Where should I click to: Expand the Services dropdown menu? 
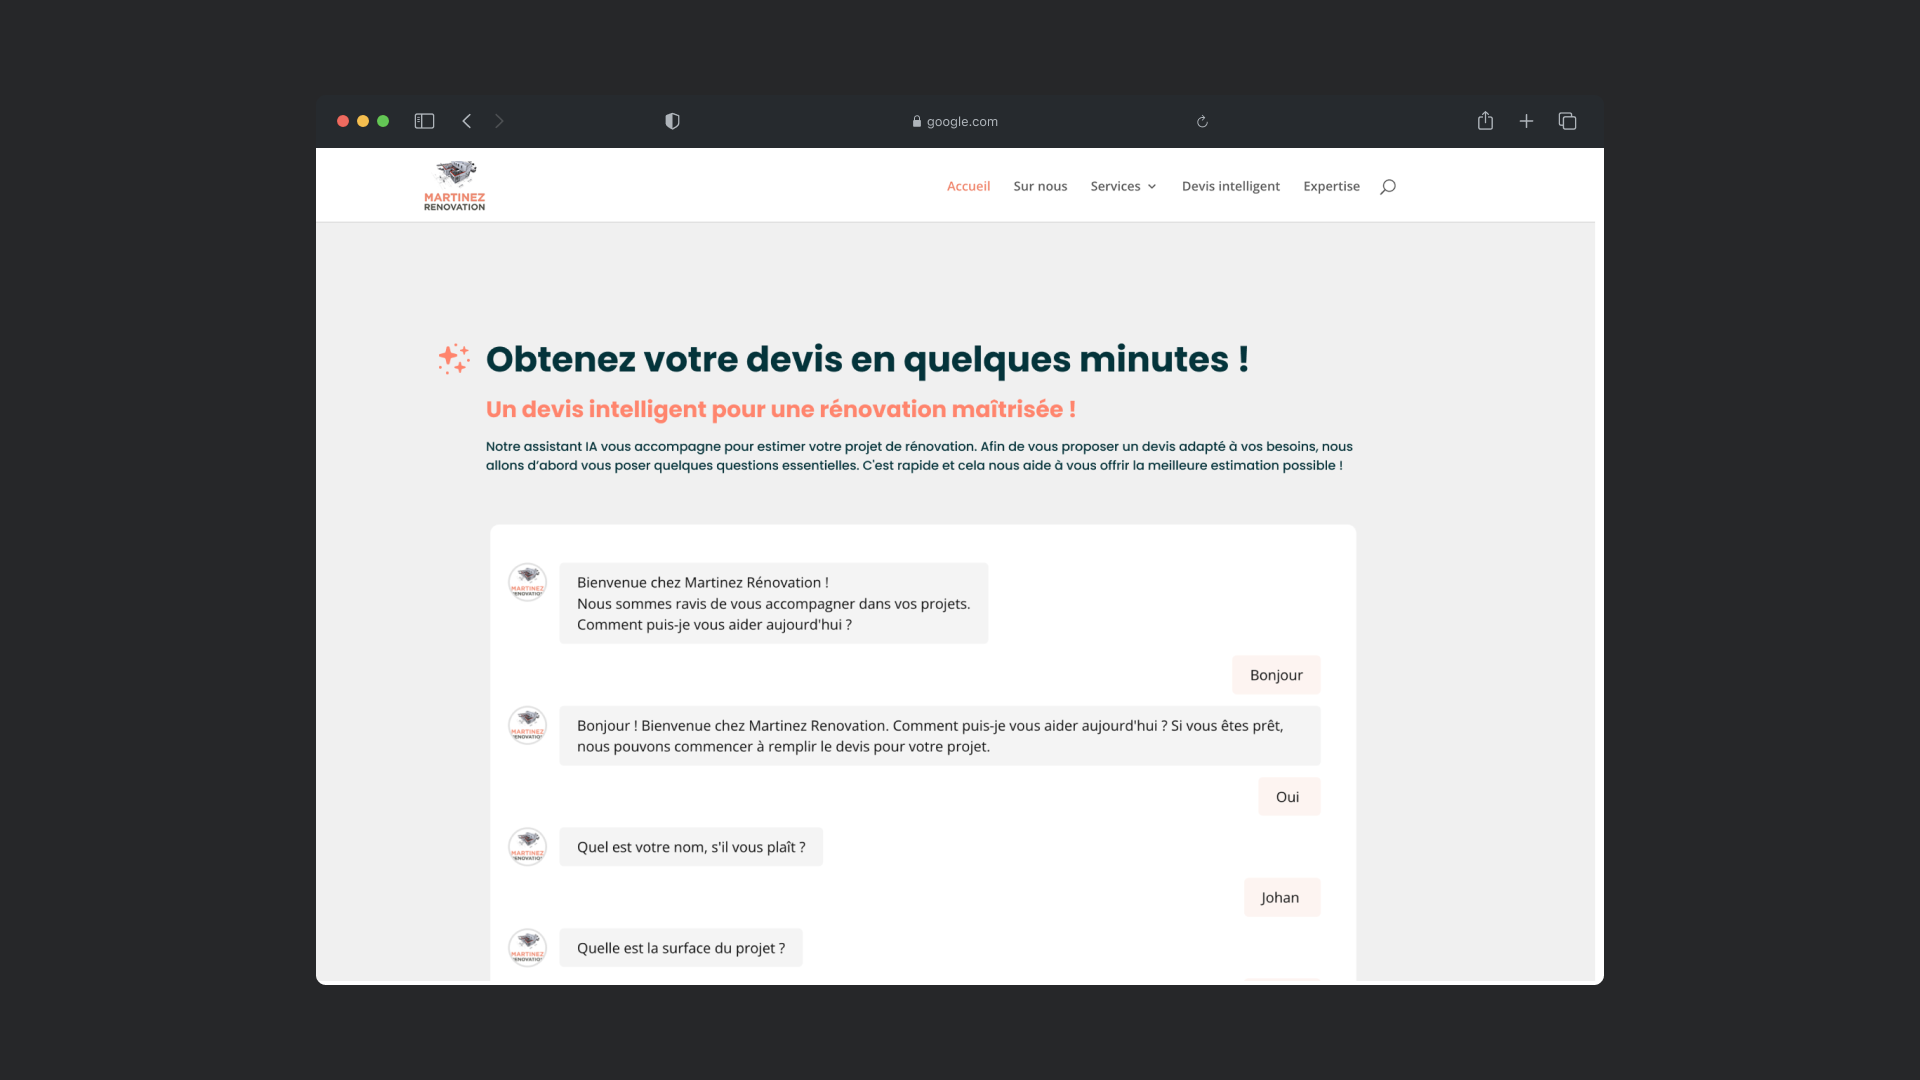1123,186
